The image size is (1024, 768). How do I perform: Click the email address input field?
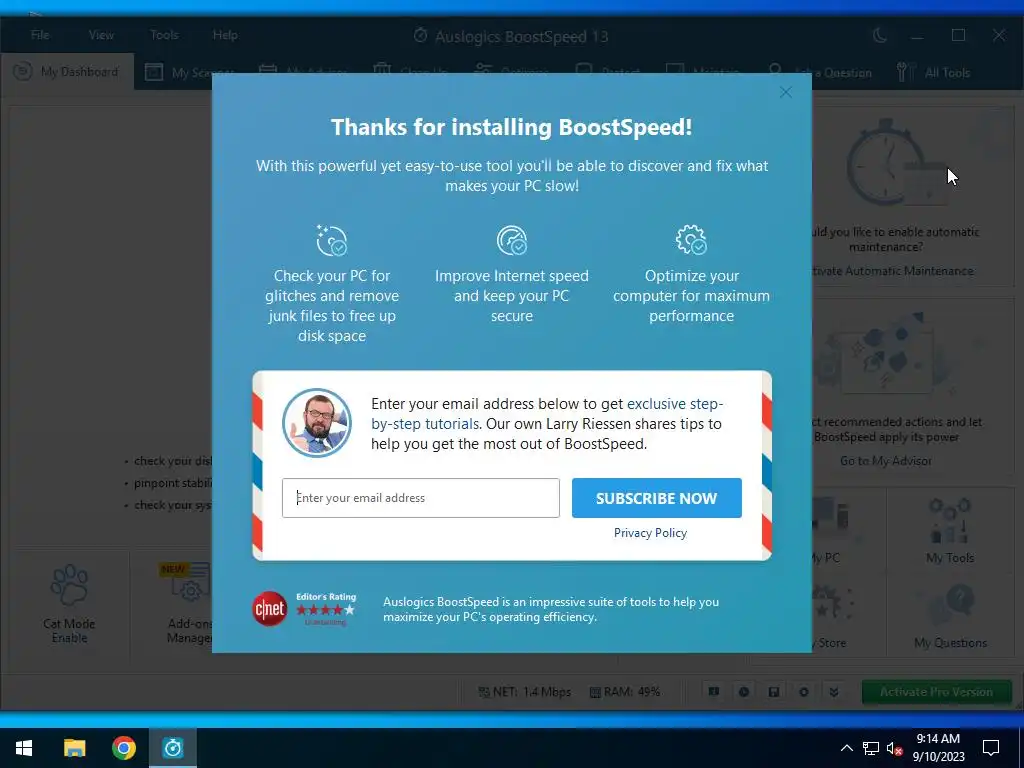[x=421, y=498]
